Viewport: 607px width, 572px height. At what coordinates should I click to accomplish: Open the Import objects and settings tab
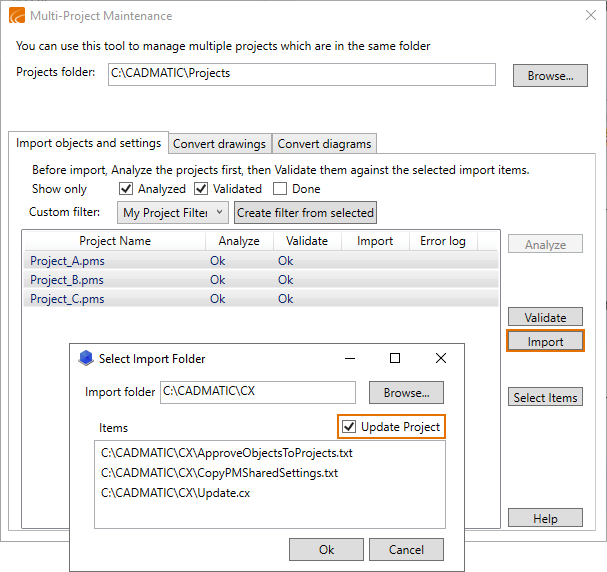click(88, 143)
